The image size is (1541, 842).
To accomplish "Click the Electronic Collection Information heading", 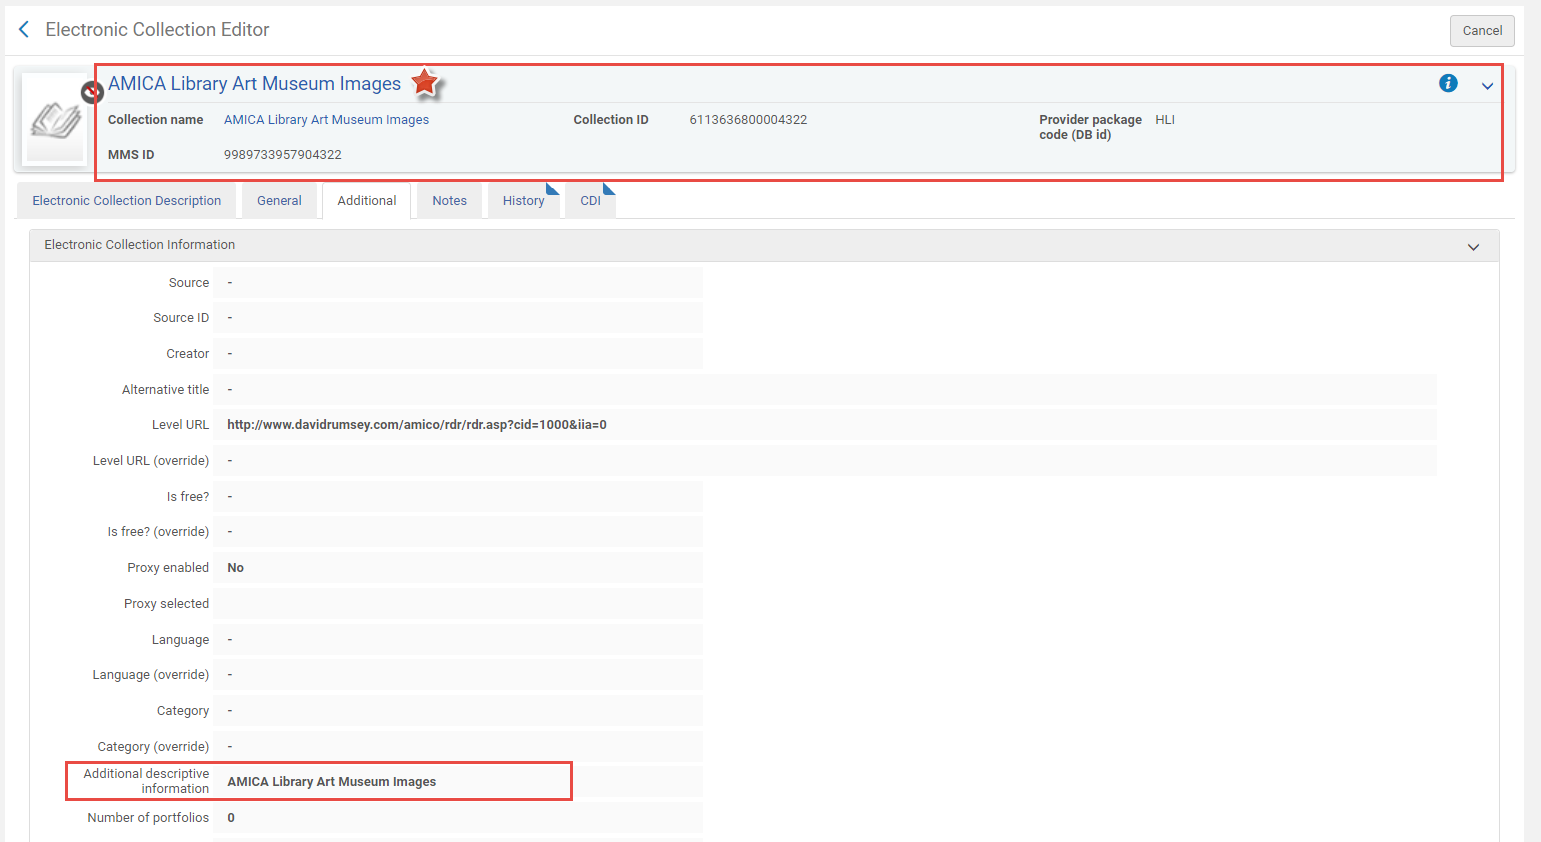I will coord(140,245).
